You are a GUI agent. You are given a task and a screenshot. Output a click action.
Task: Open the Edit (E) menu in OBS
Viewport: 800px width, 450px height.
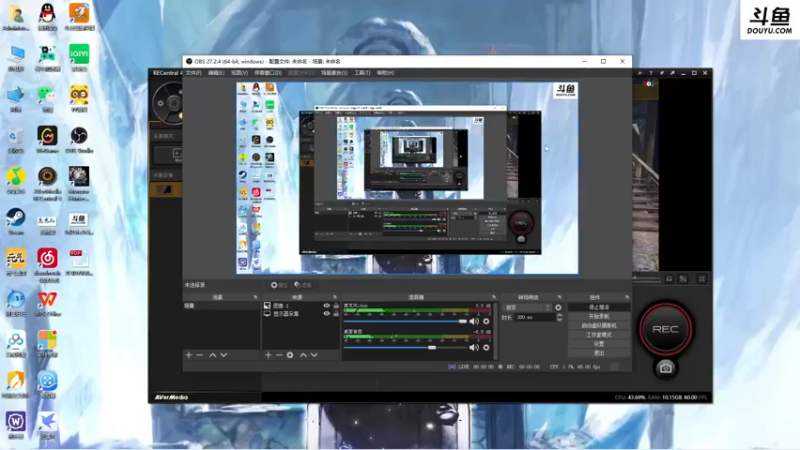tap(216, 73)
